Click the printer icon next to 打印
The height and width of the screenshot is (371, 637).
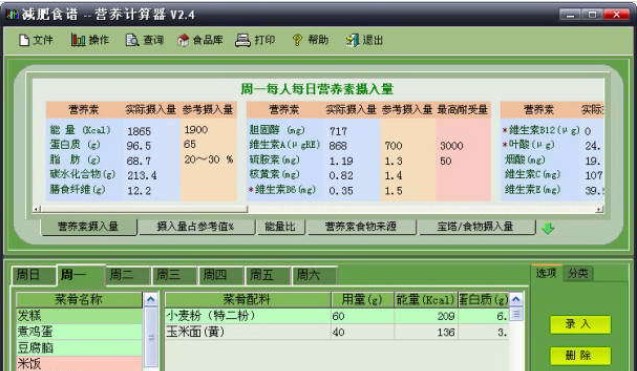pyautogui.click(x=243, y=40)
